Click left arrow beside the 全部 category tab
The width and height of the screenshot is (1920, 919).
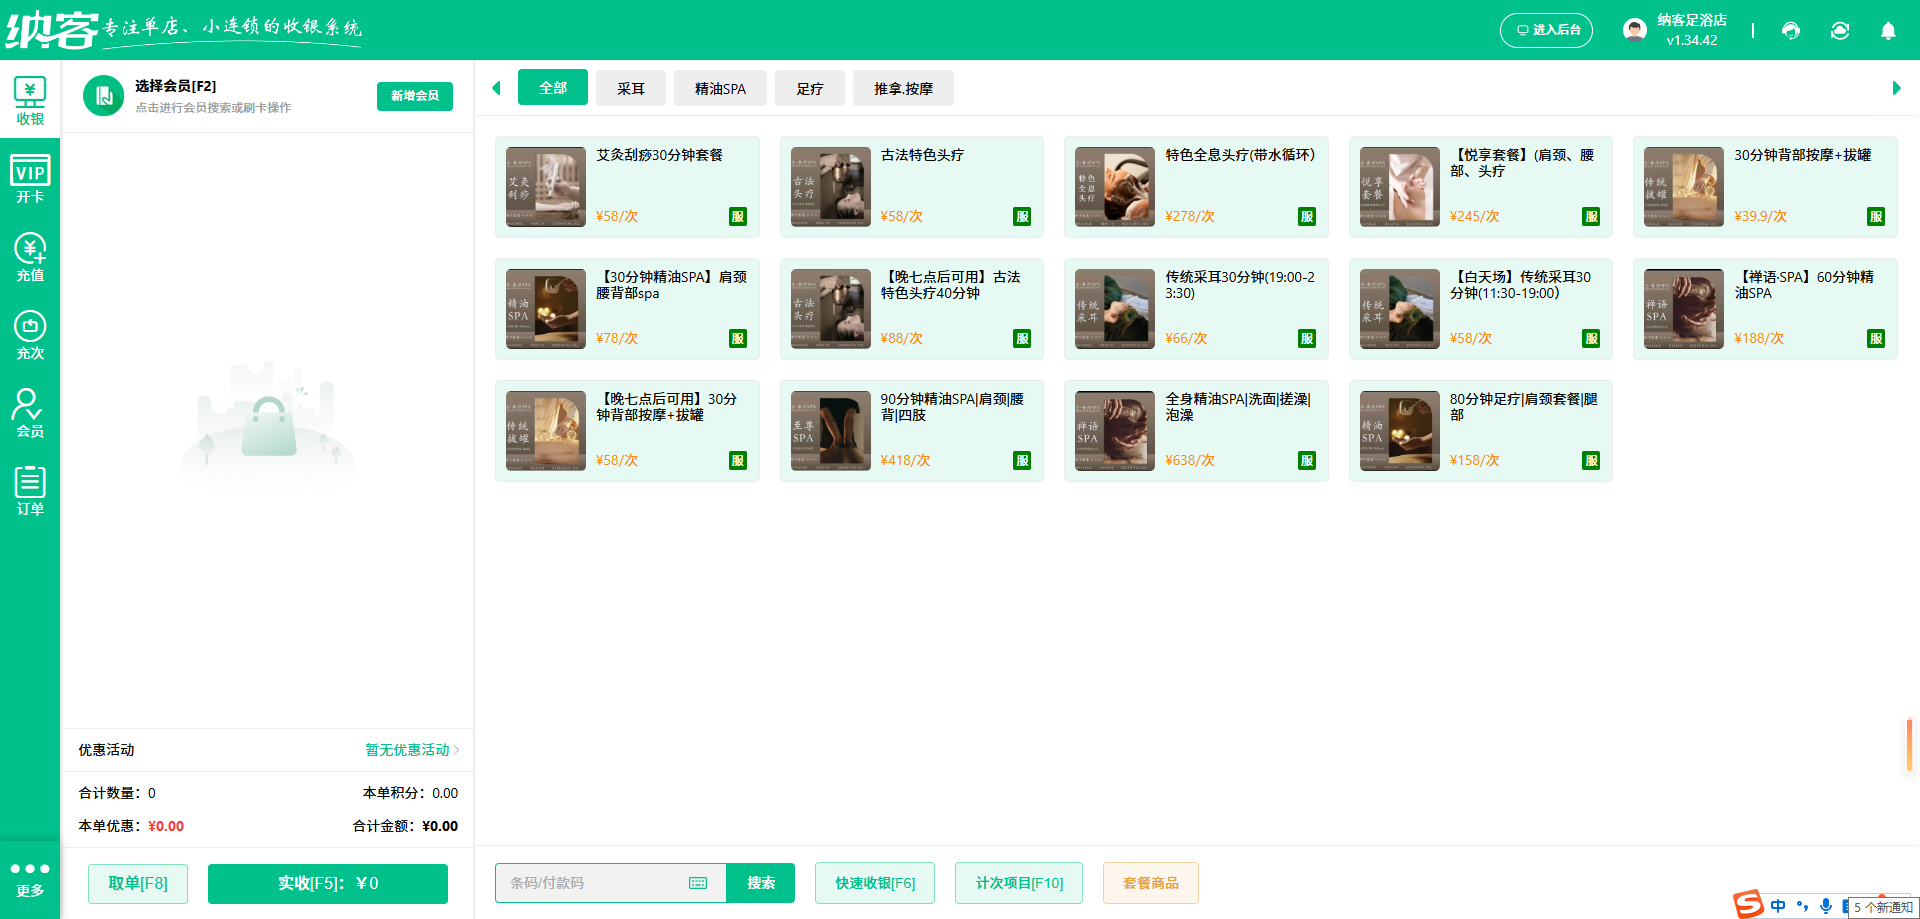[497, 88]
